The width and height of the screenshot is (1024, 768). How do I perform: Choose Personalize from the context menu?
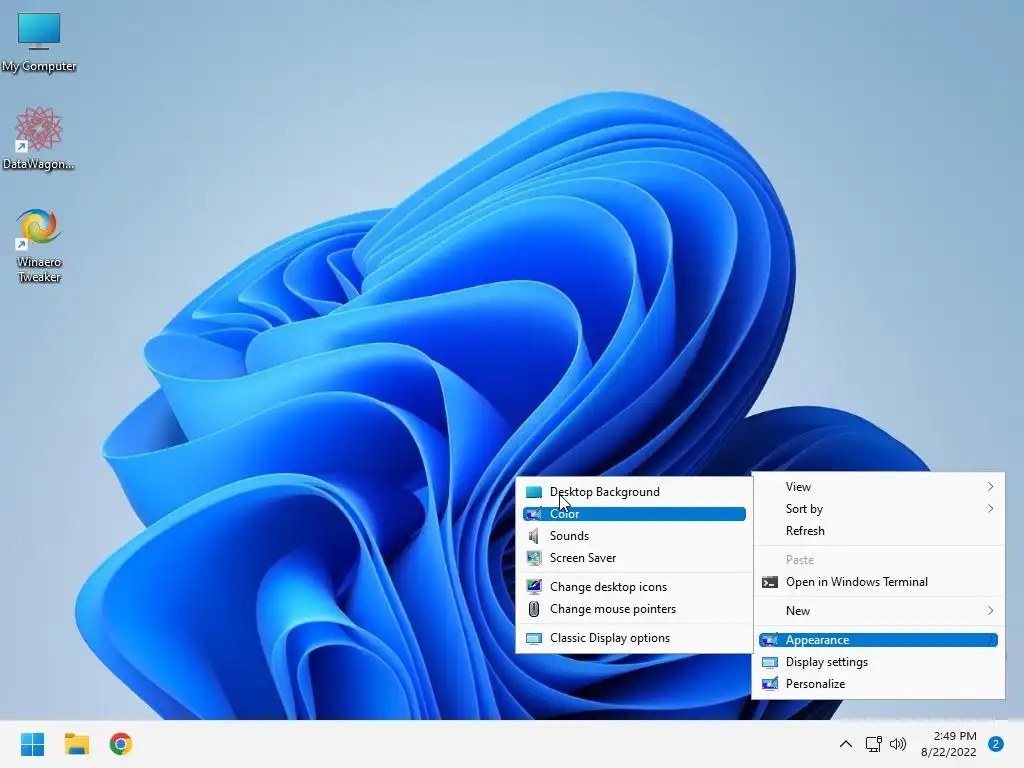click(x=878, y=684)
